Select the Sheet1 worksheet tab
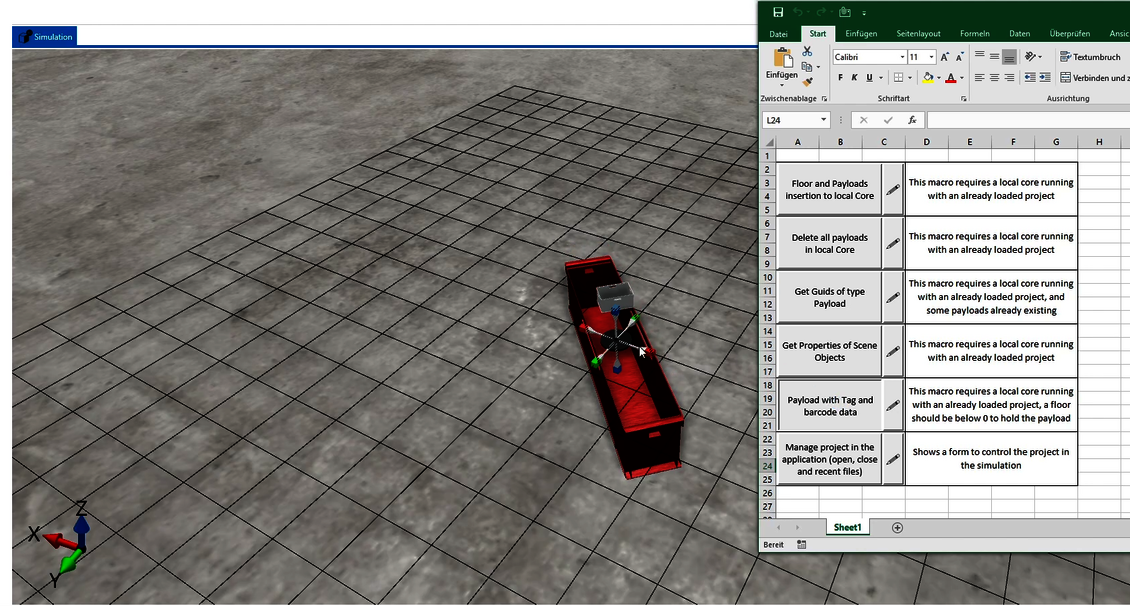 coord(848,527)
